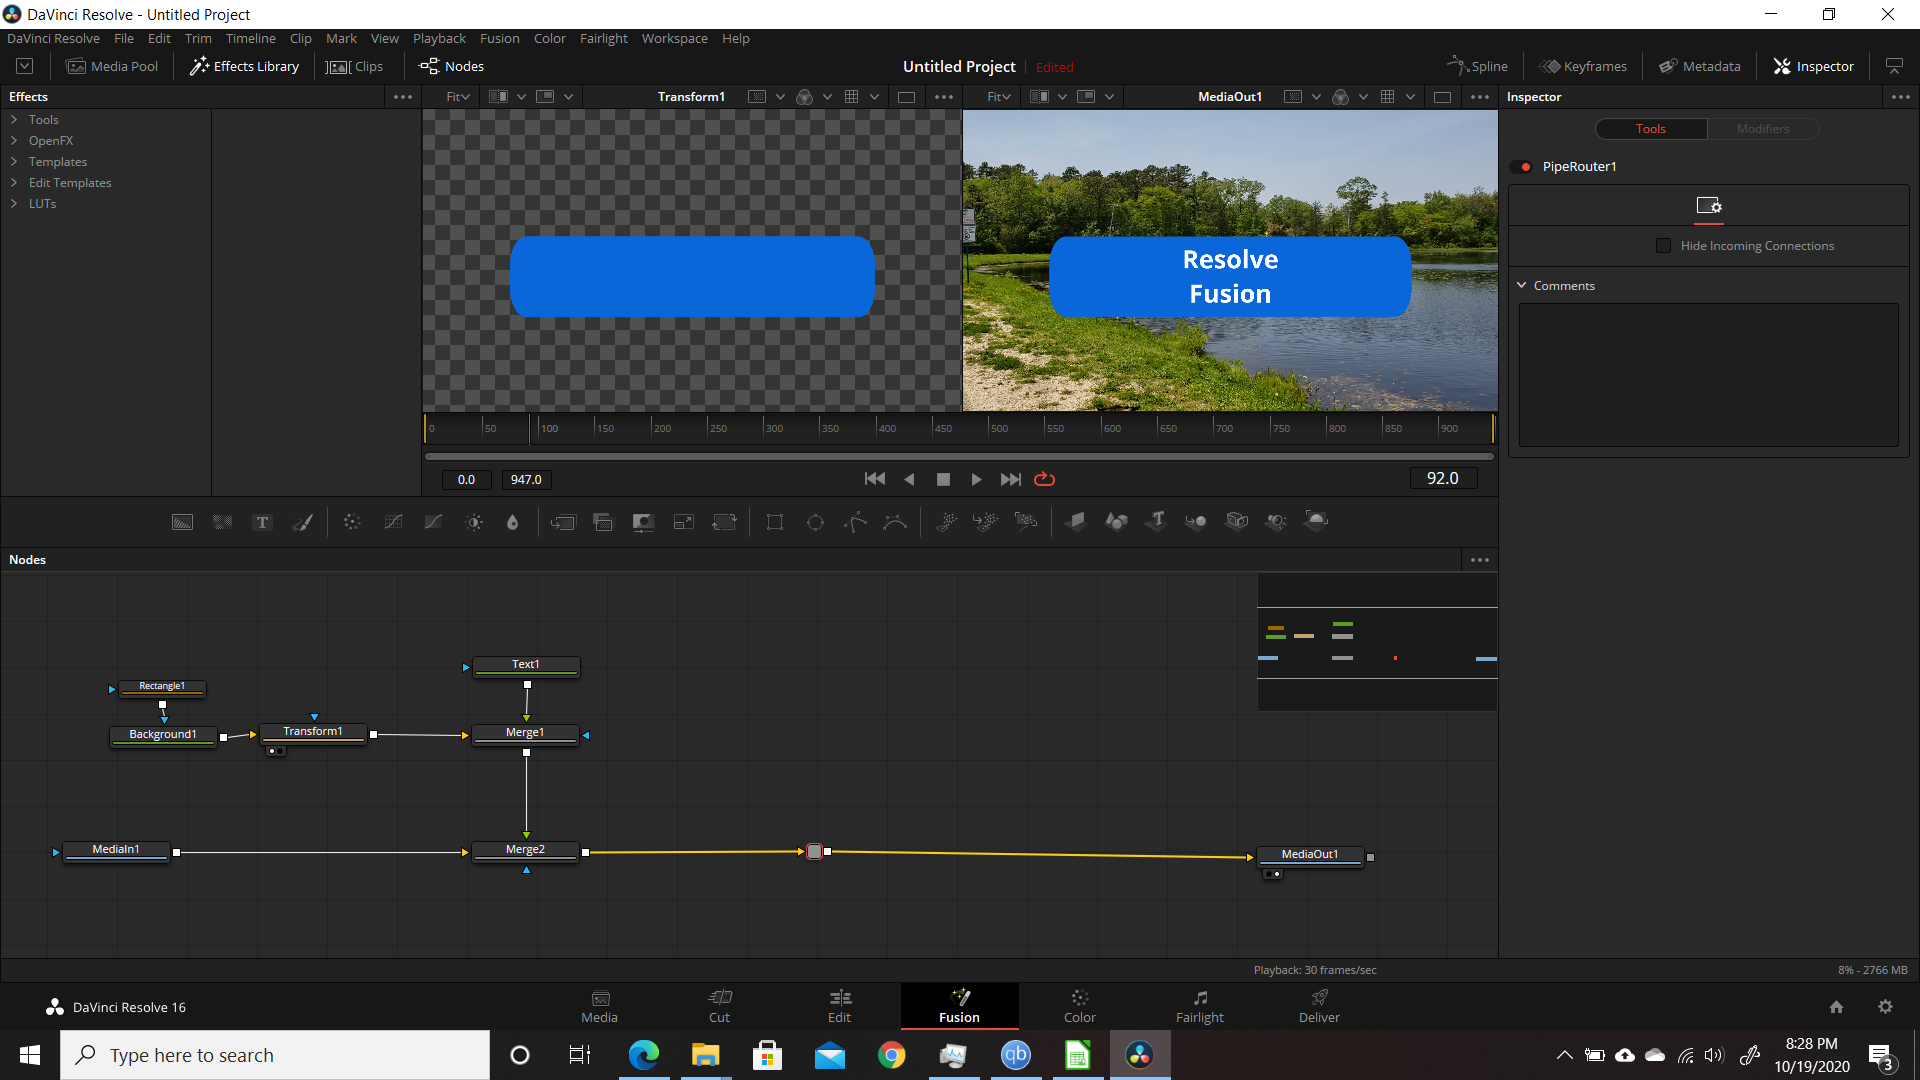Add the Color Corrector tool
The width and height of the screenshot is (1920, 1080).
click(x=352, y=522)
